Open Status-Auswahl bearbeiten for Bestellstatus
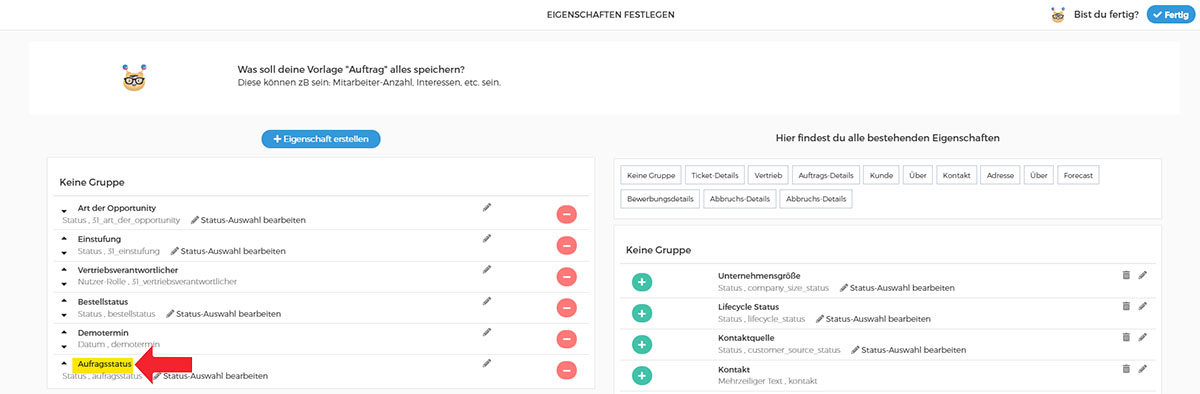 click(223, 313)
